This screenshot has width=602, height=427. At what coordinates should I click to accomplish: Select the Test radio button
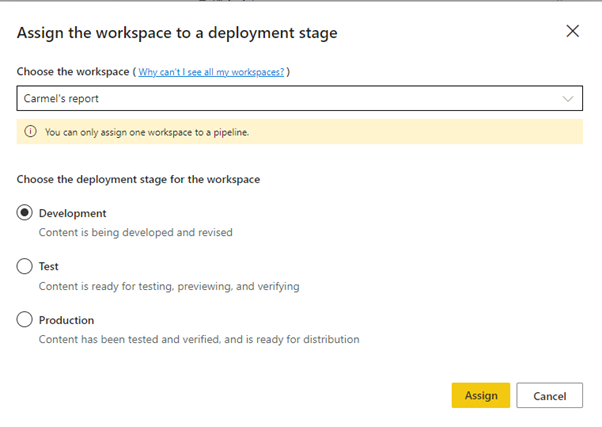(25, 267)
